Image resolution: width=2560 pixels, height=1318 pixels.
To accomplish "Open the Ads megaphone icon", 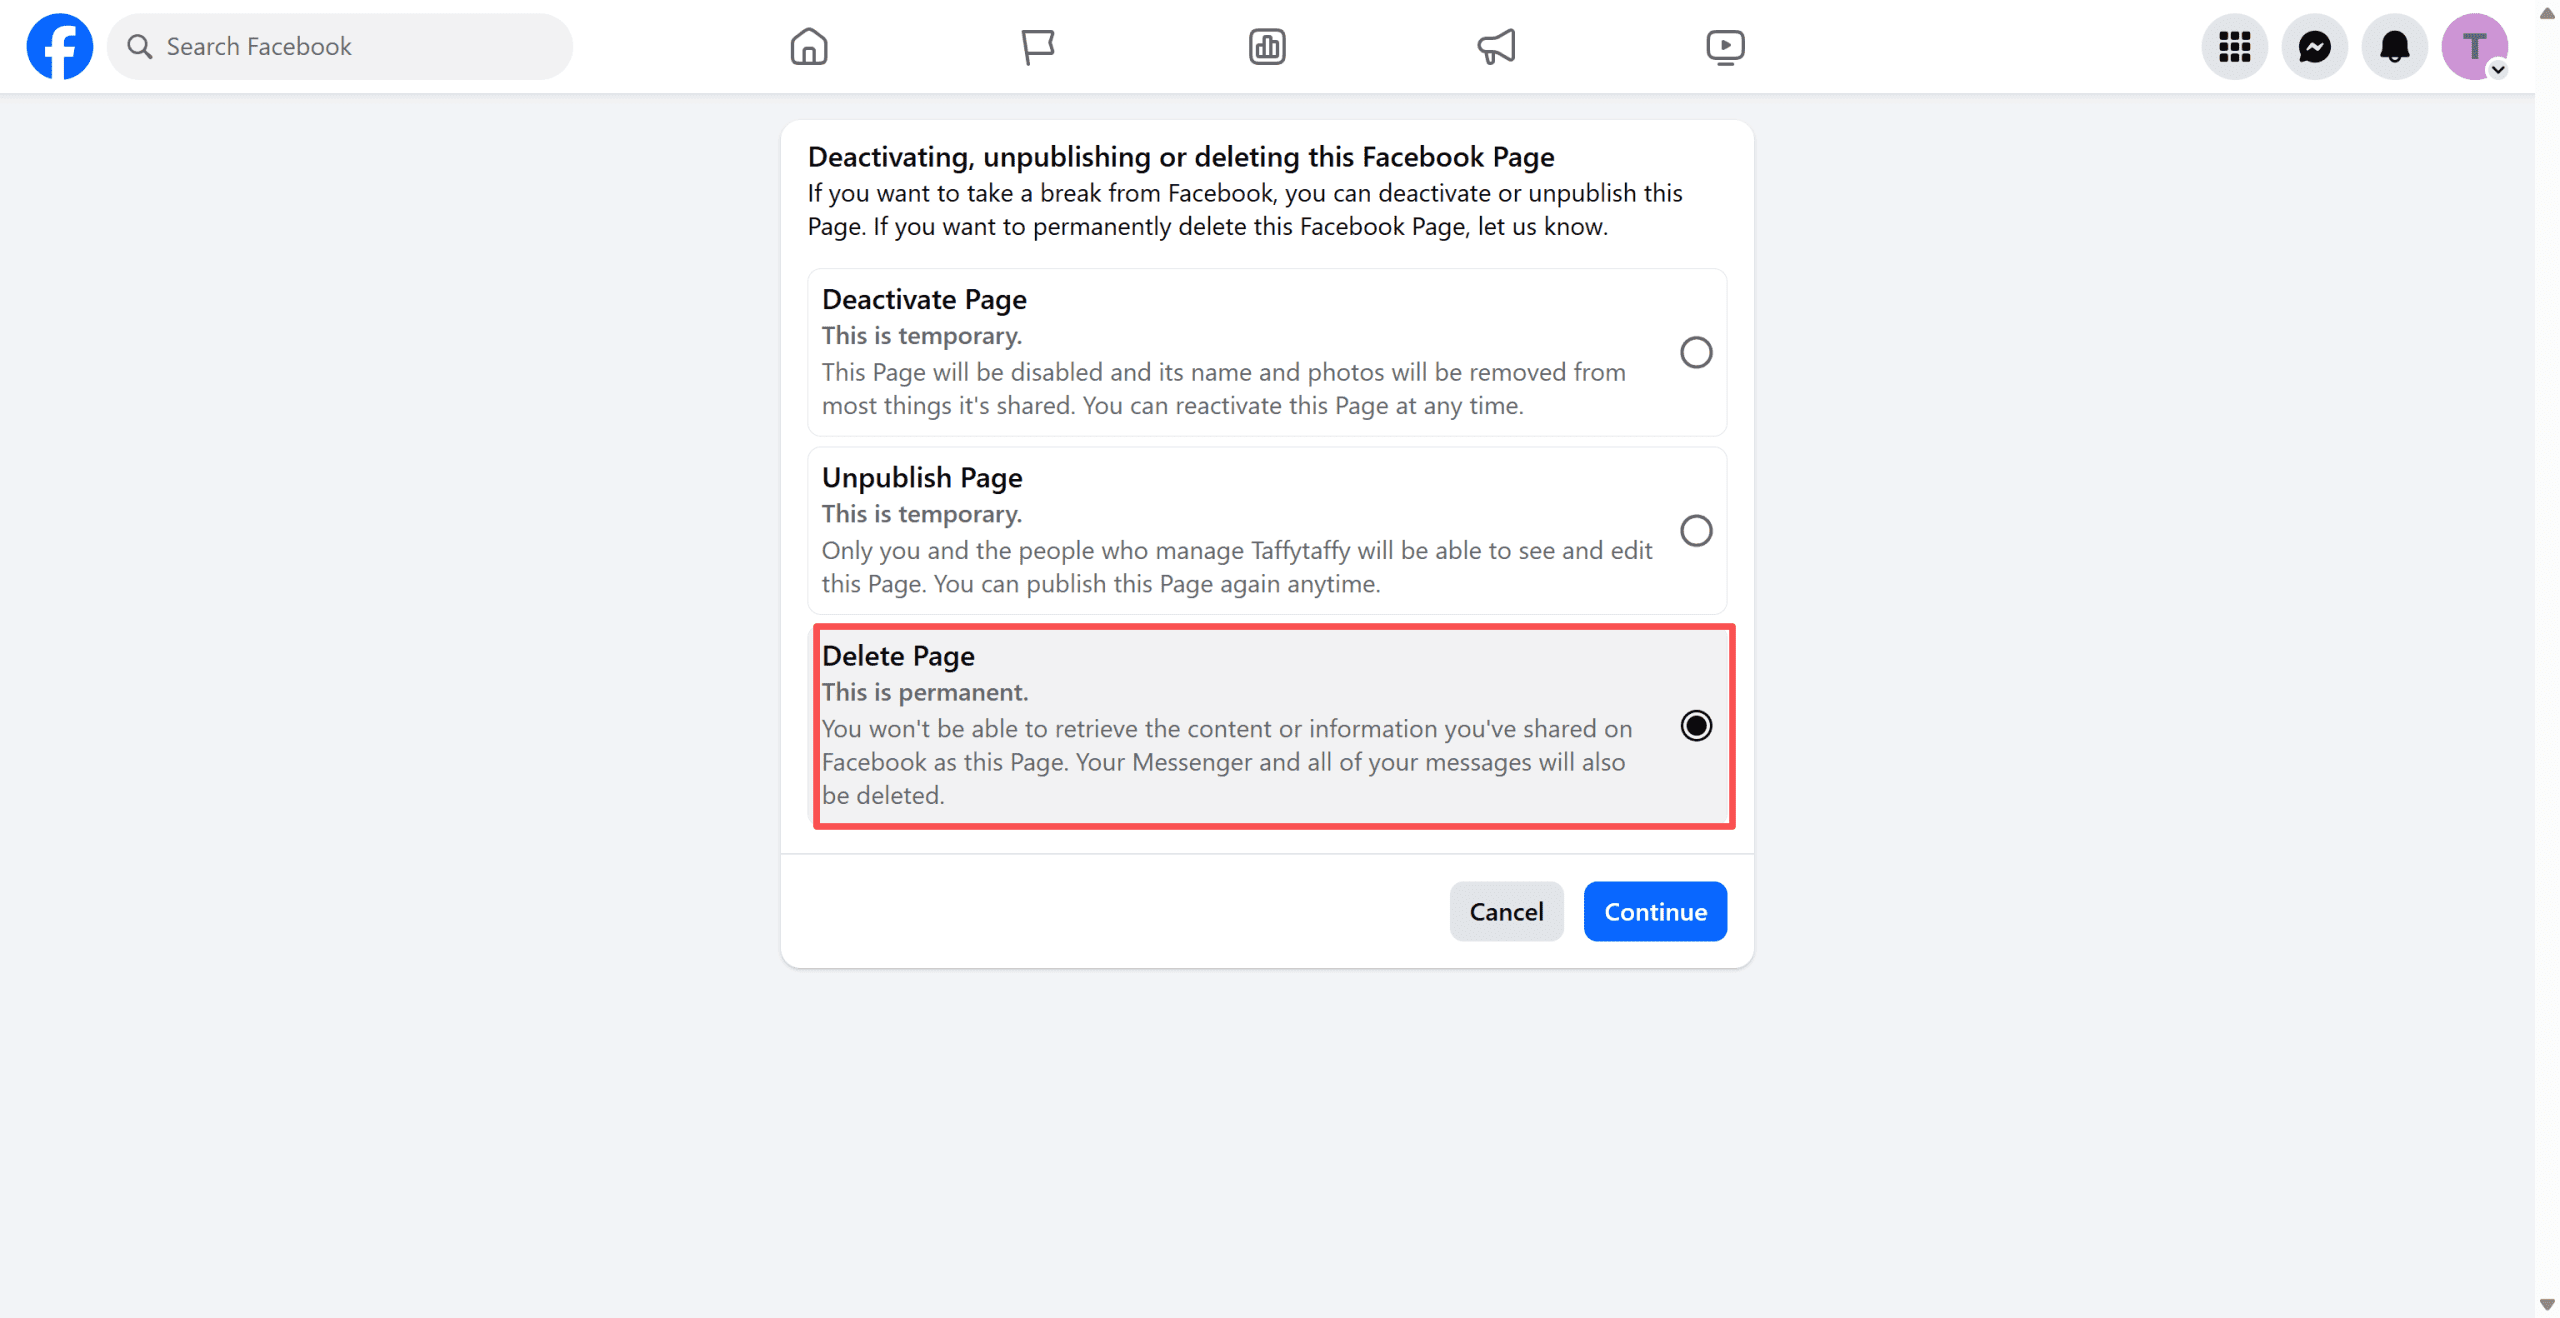I will tap(1496, 46).
